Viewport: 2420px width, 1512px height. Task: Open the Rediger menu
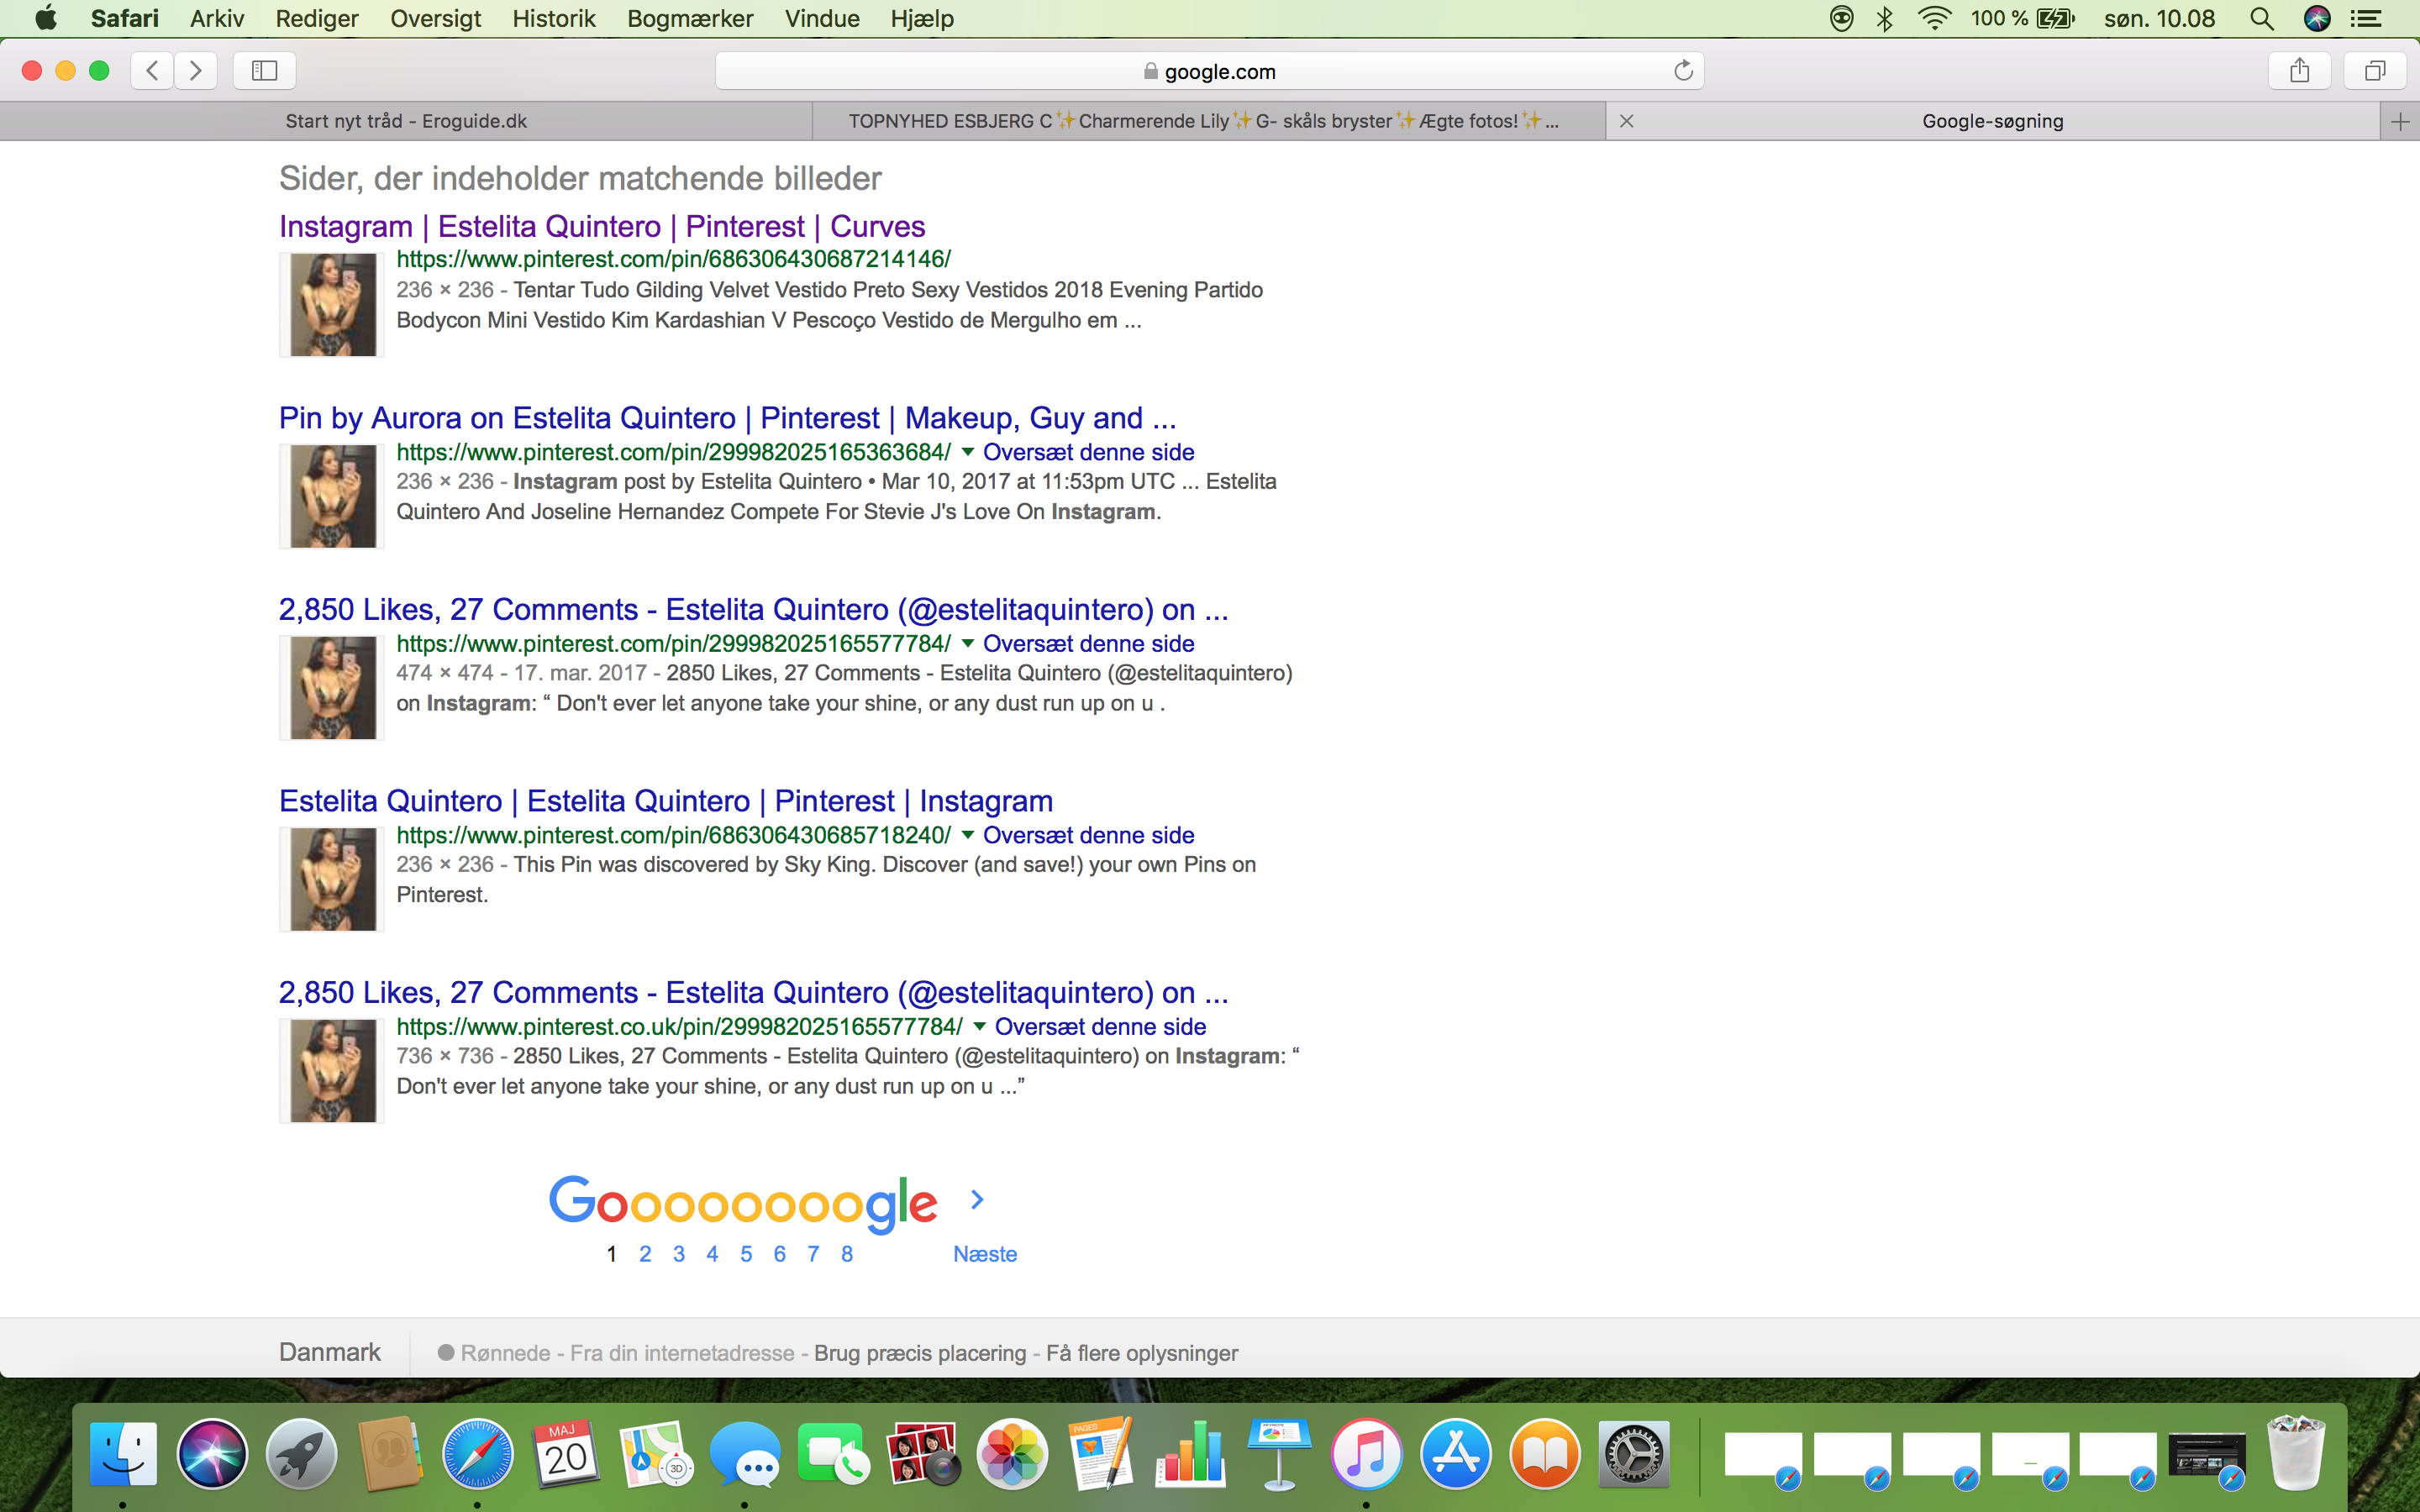pyautogui.click(x=317, y=18)
